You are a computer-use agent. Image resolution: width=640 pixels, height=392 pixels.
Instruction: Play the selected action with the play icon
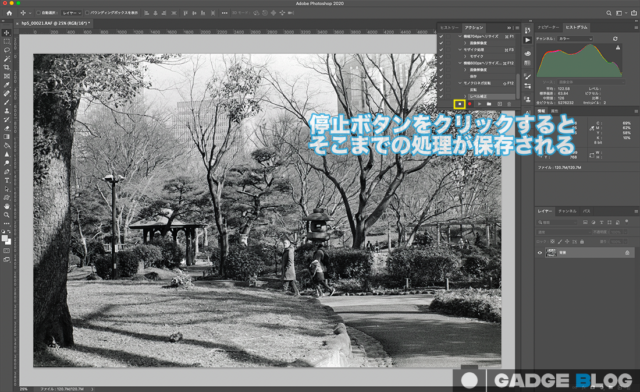pyautogui.click(x=479, y=104)
